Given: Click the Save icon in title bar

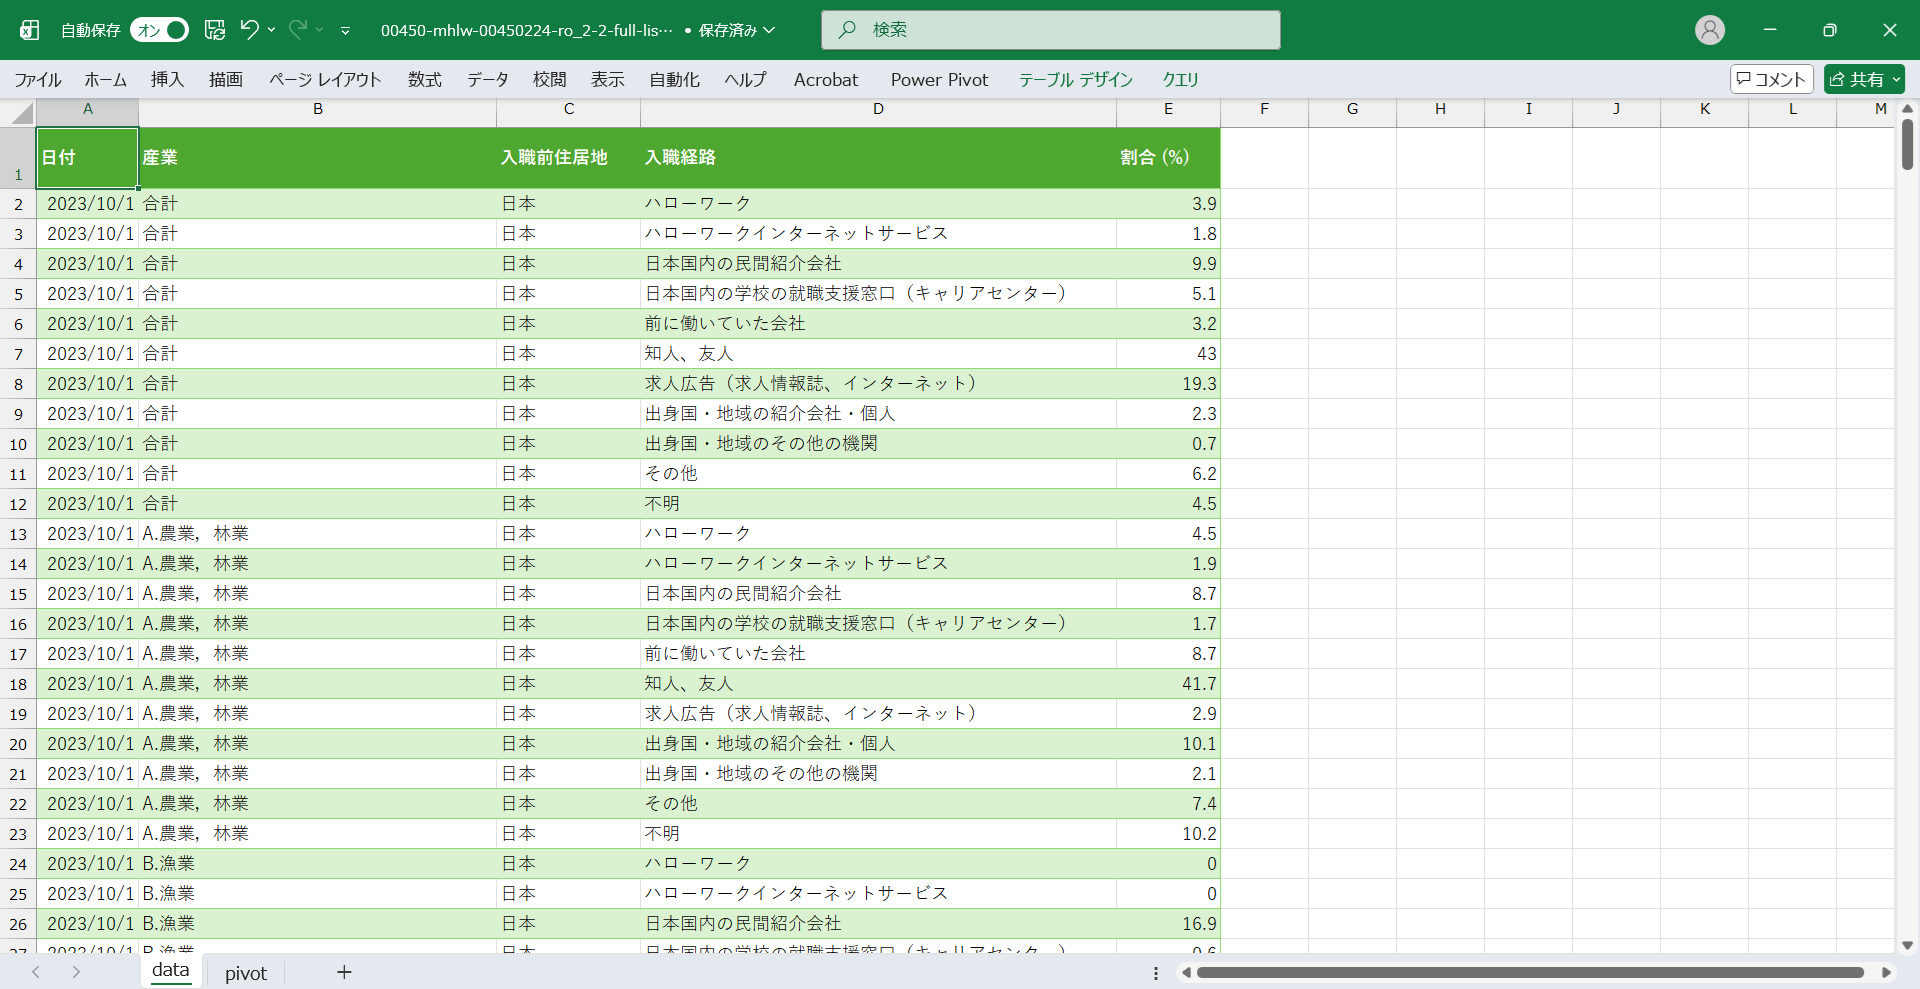Looking at the screenshot, I should (215, 30).
